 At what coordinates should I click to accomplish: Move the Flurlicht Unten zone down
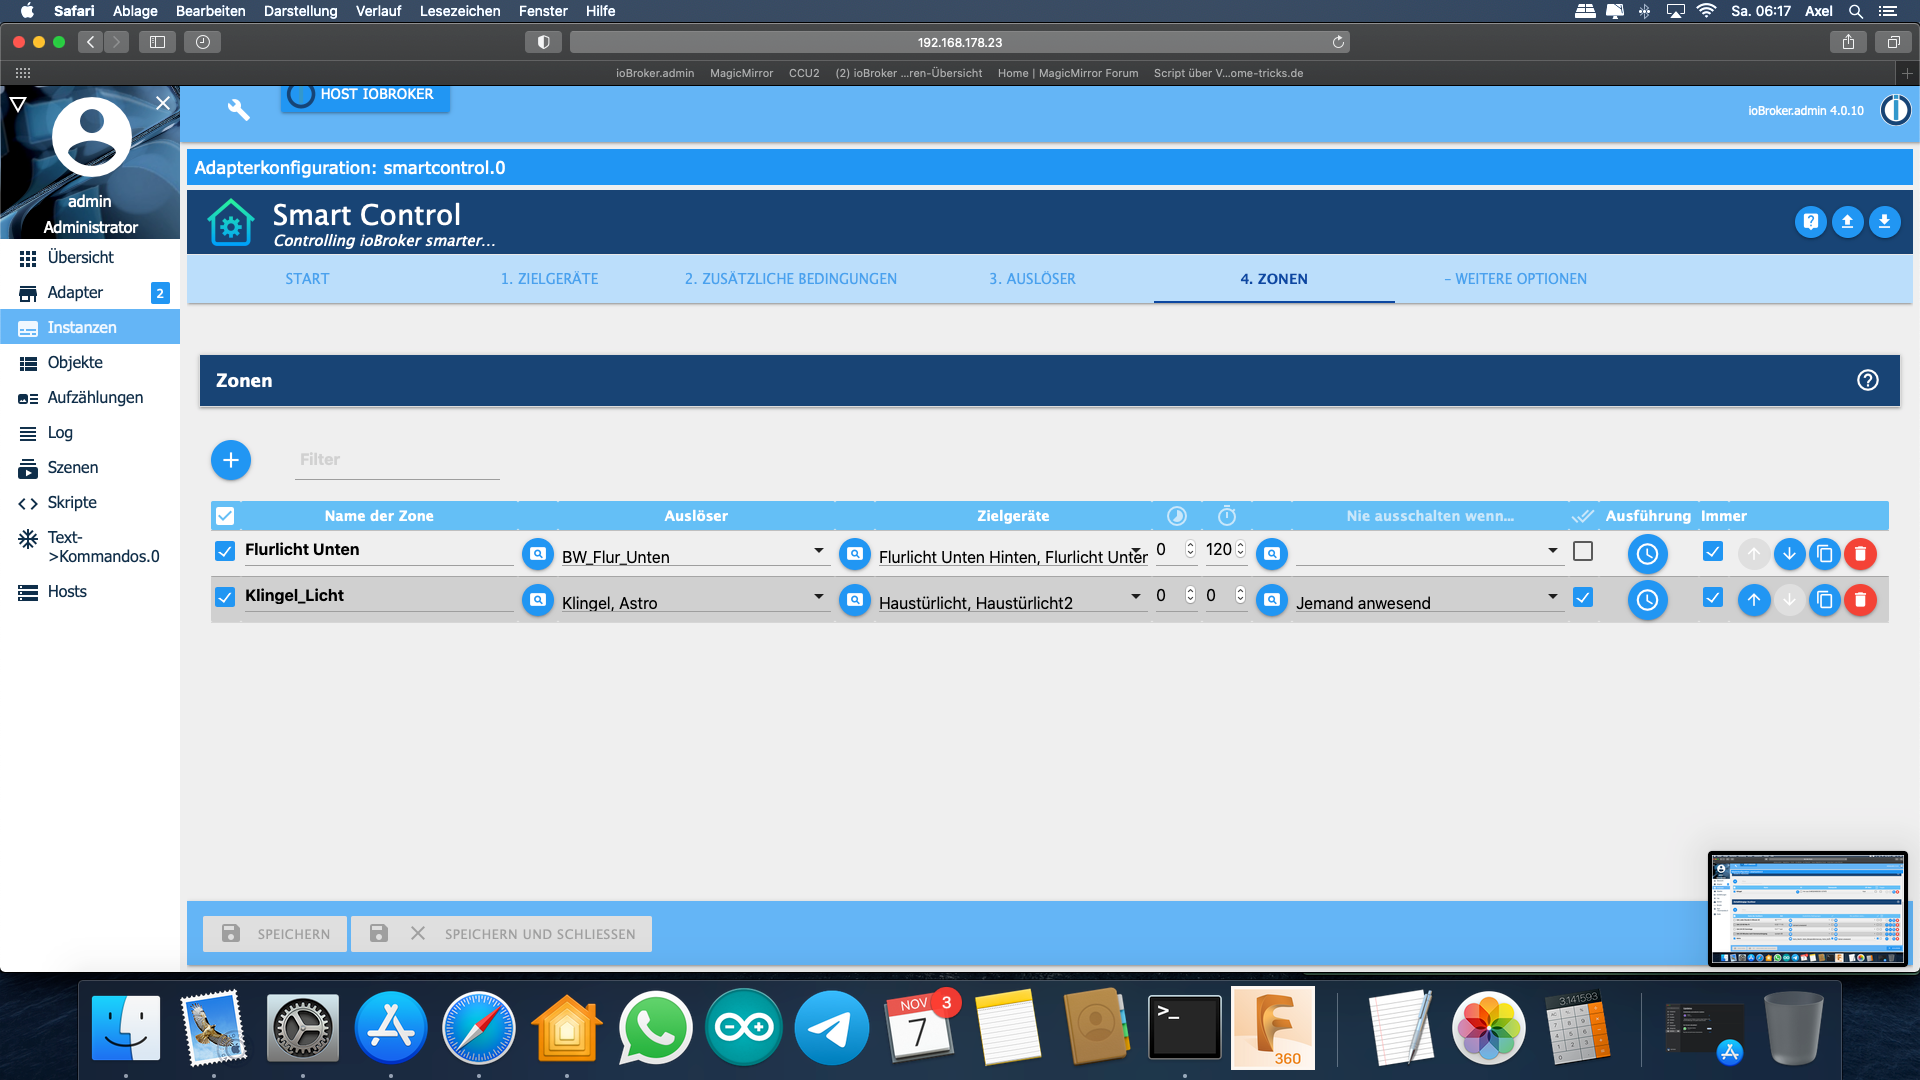pos(1789,554)
